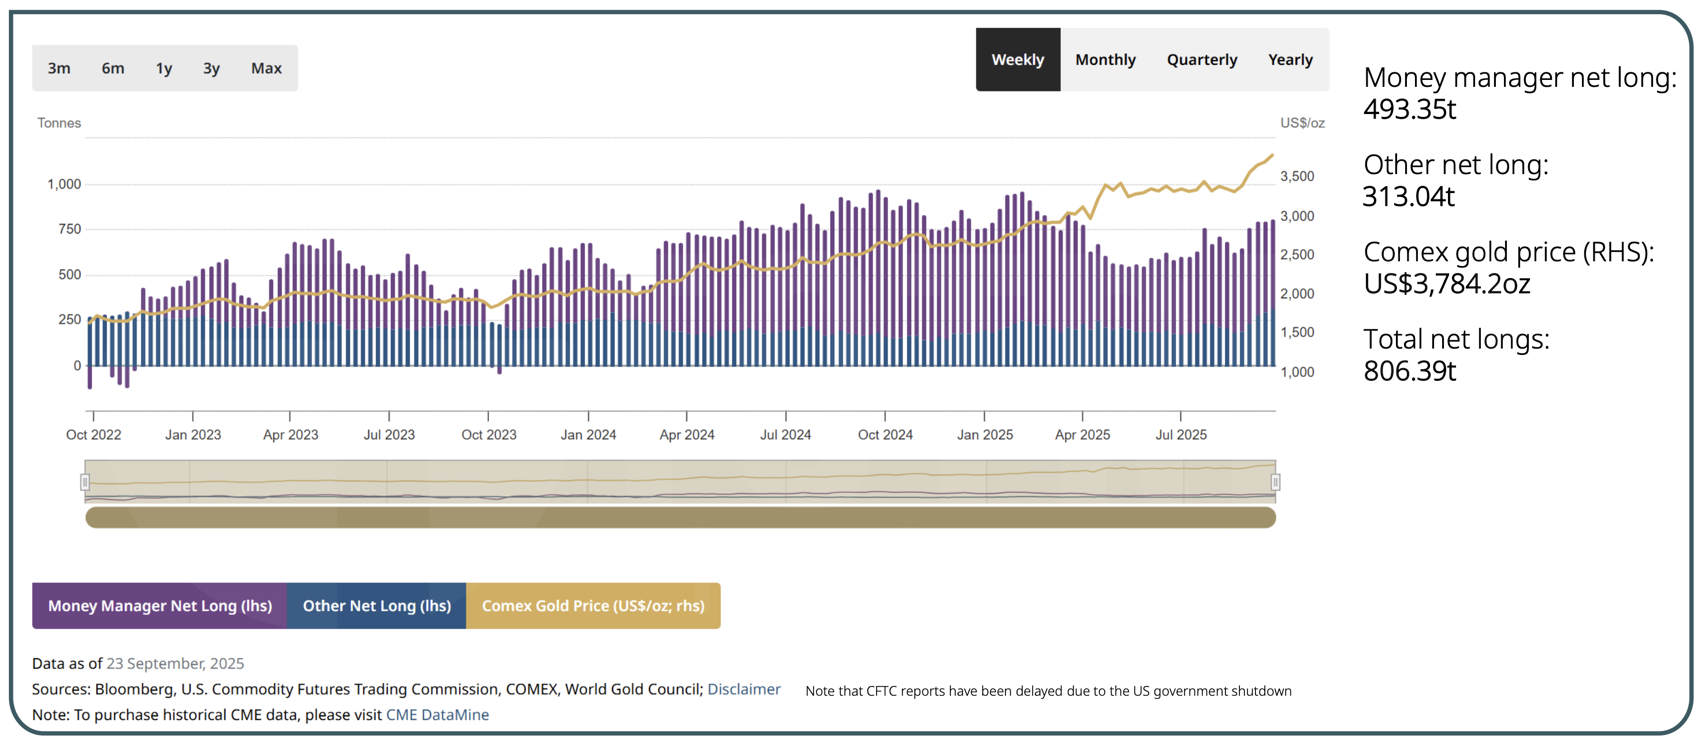The width and height of the screenshot is (1700, 741).
Task: Visit the CME DataMine link
Action: click(437, 715)
